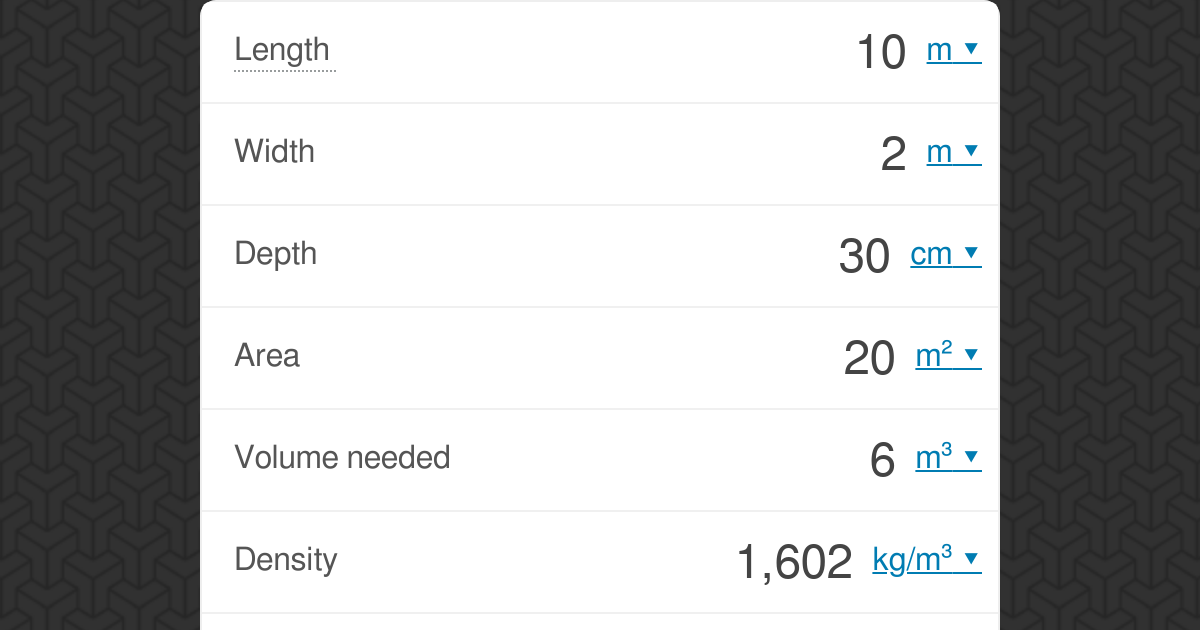Click the Depth value field showing 30

864,256
